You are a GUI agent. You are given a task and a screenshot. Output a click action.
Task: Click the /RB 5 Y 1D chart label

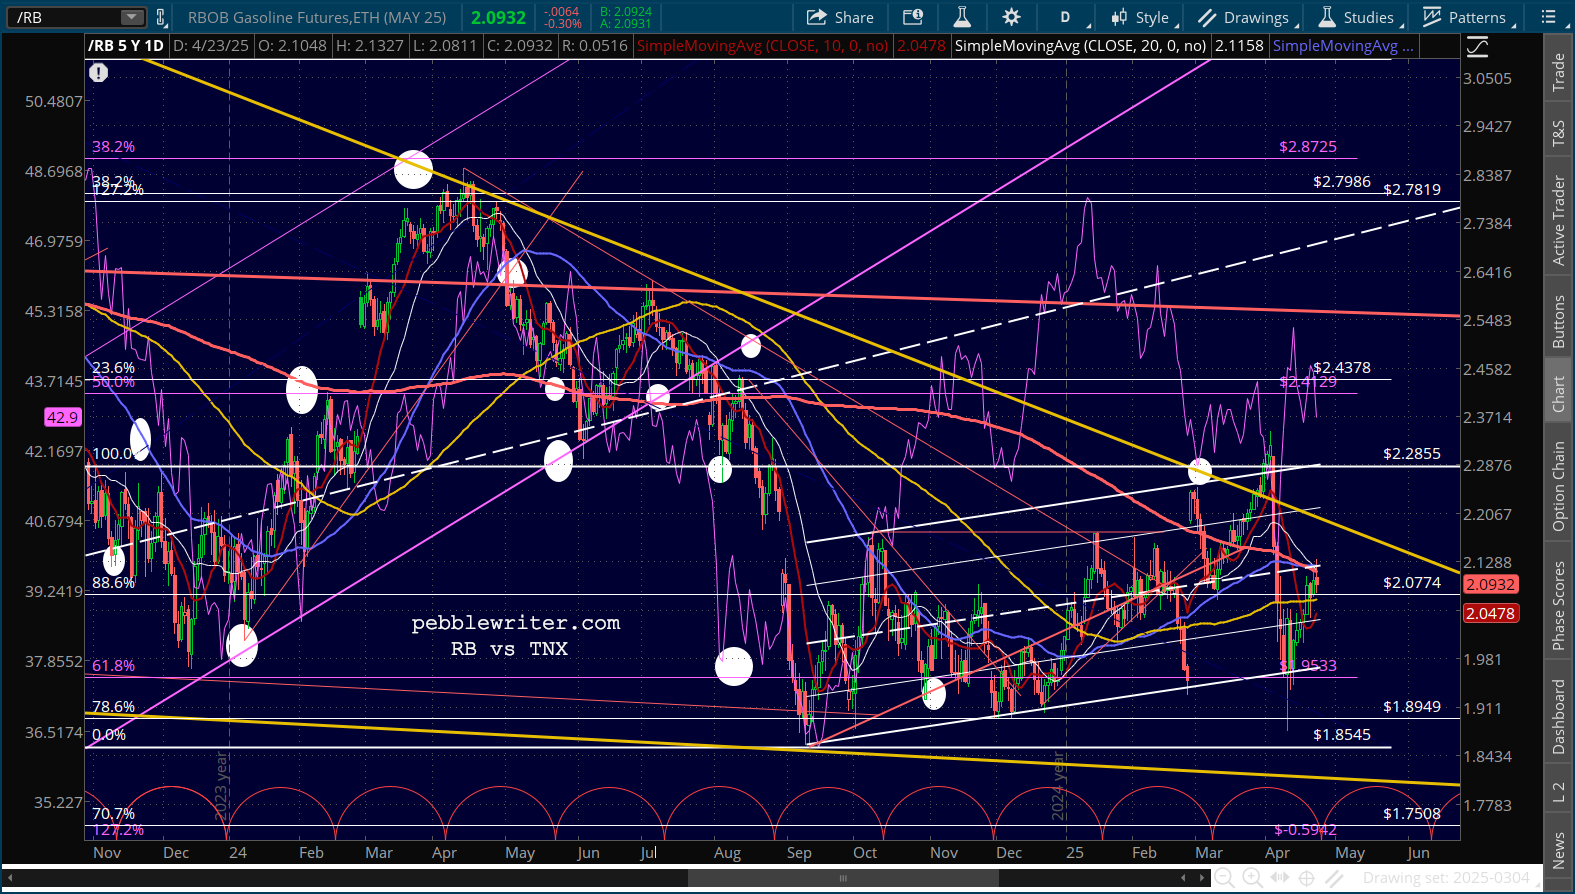click(x=126, y=46)
